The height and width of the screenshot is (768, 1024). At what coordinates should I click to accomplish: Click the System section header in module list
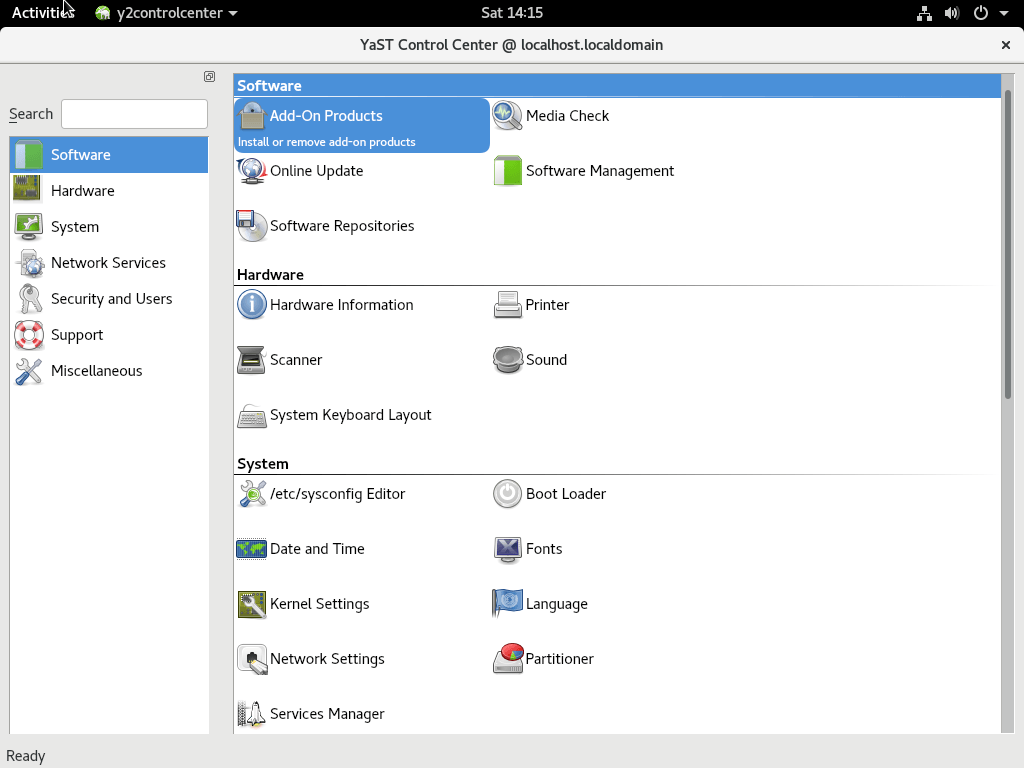pos(263,464)
